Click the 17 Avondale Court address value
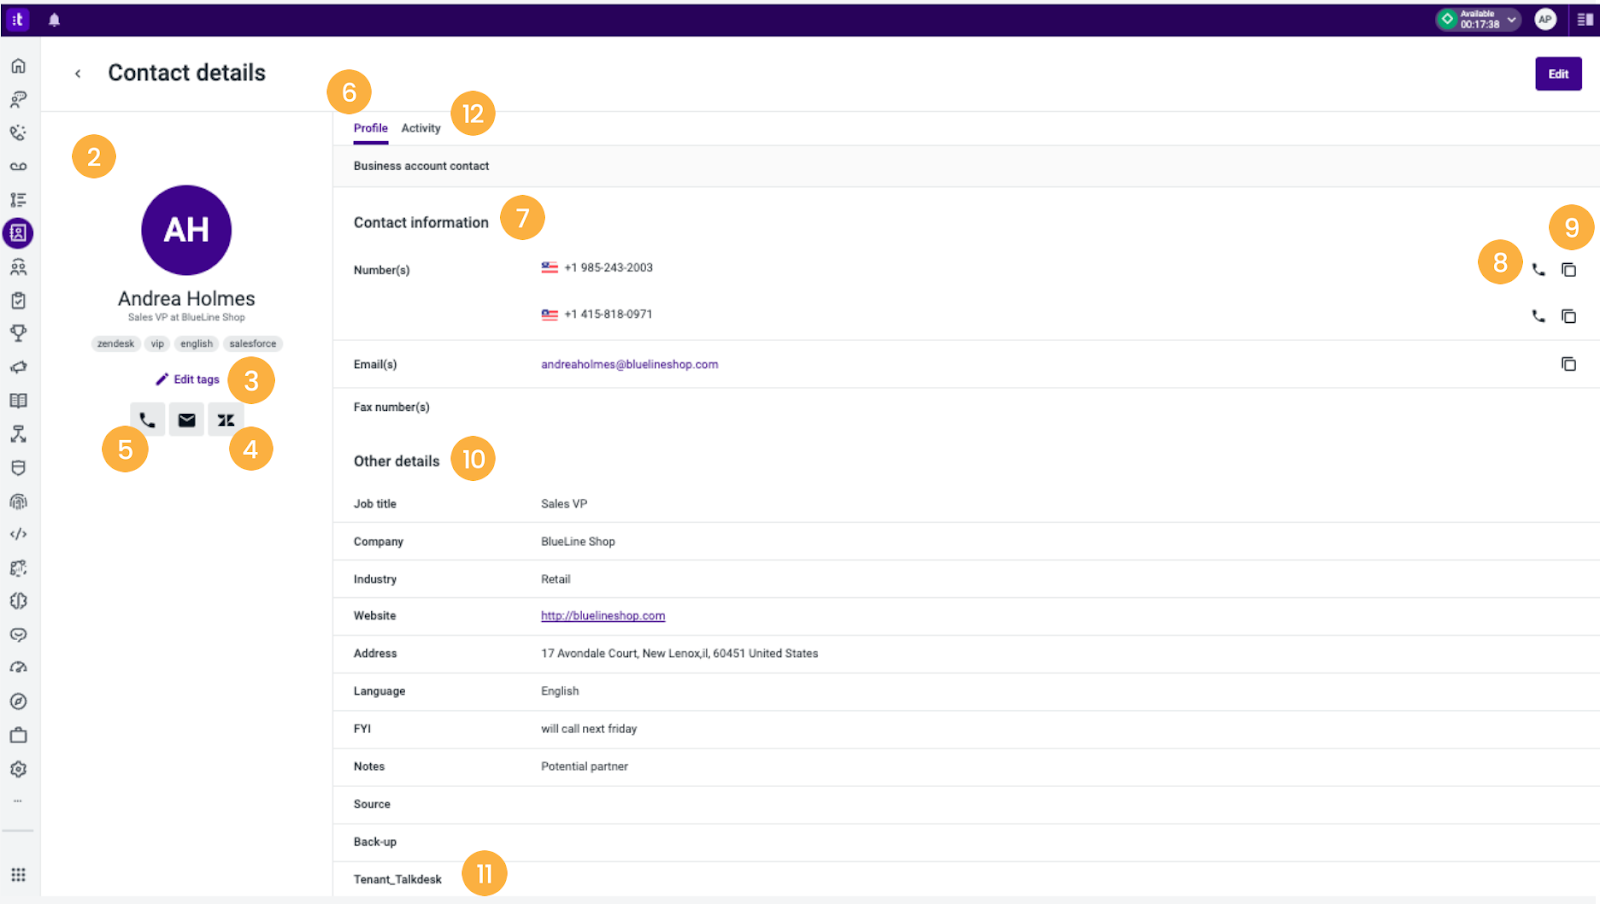The height and width of the screenshot is (904, 1600). (680, 654)
